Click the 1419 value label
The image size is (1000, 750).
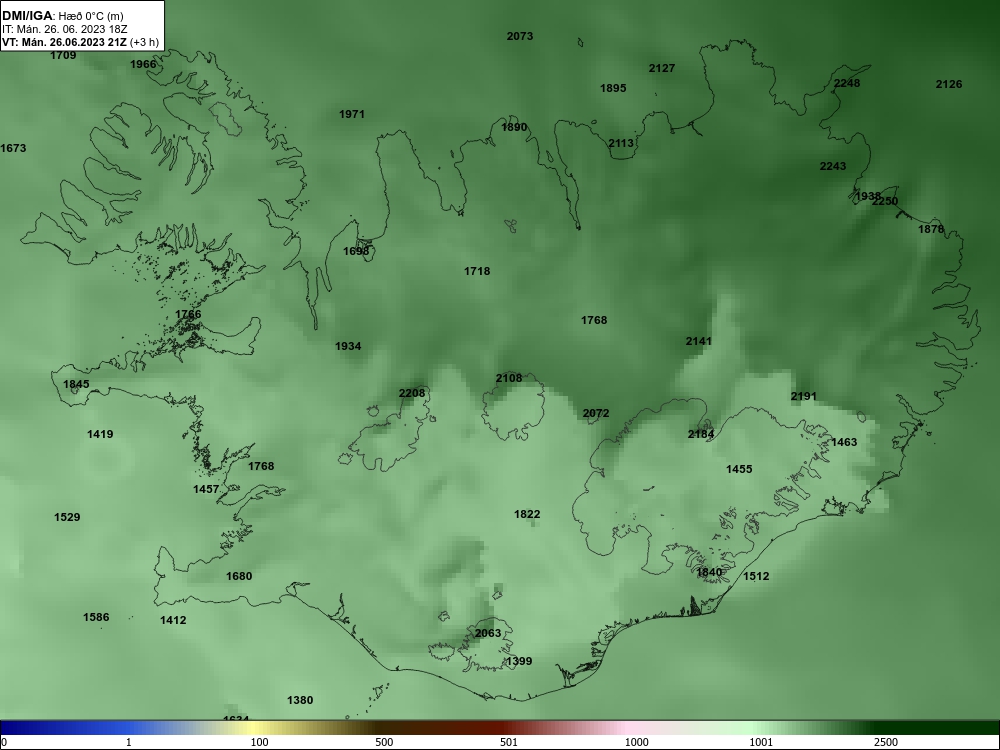pos(100,434)
